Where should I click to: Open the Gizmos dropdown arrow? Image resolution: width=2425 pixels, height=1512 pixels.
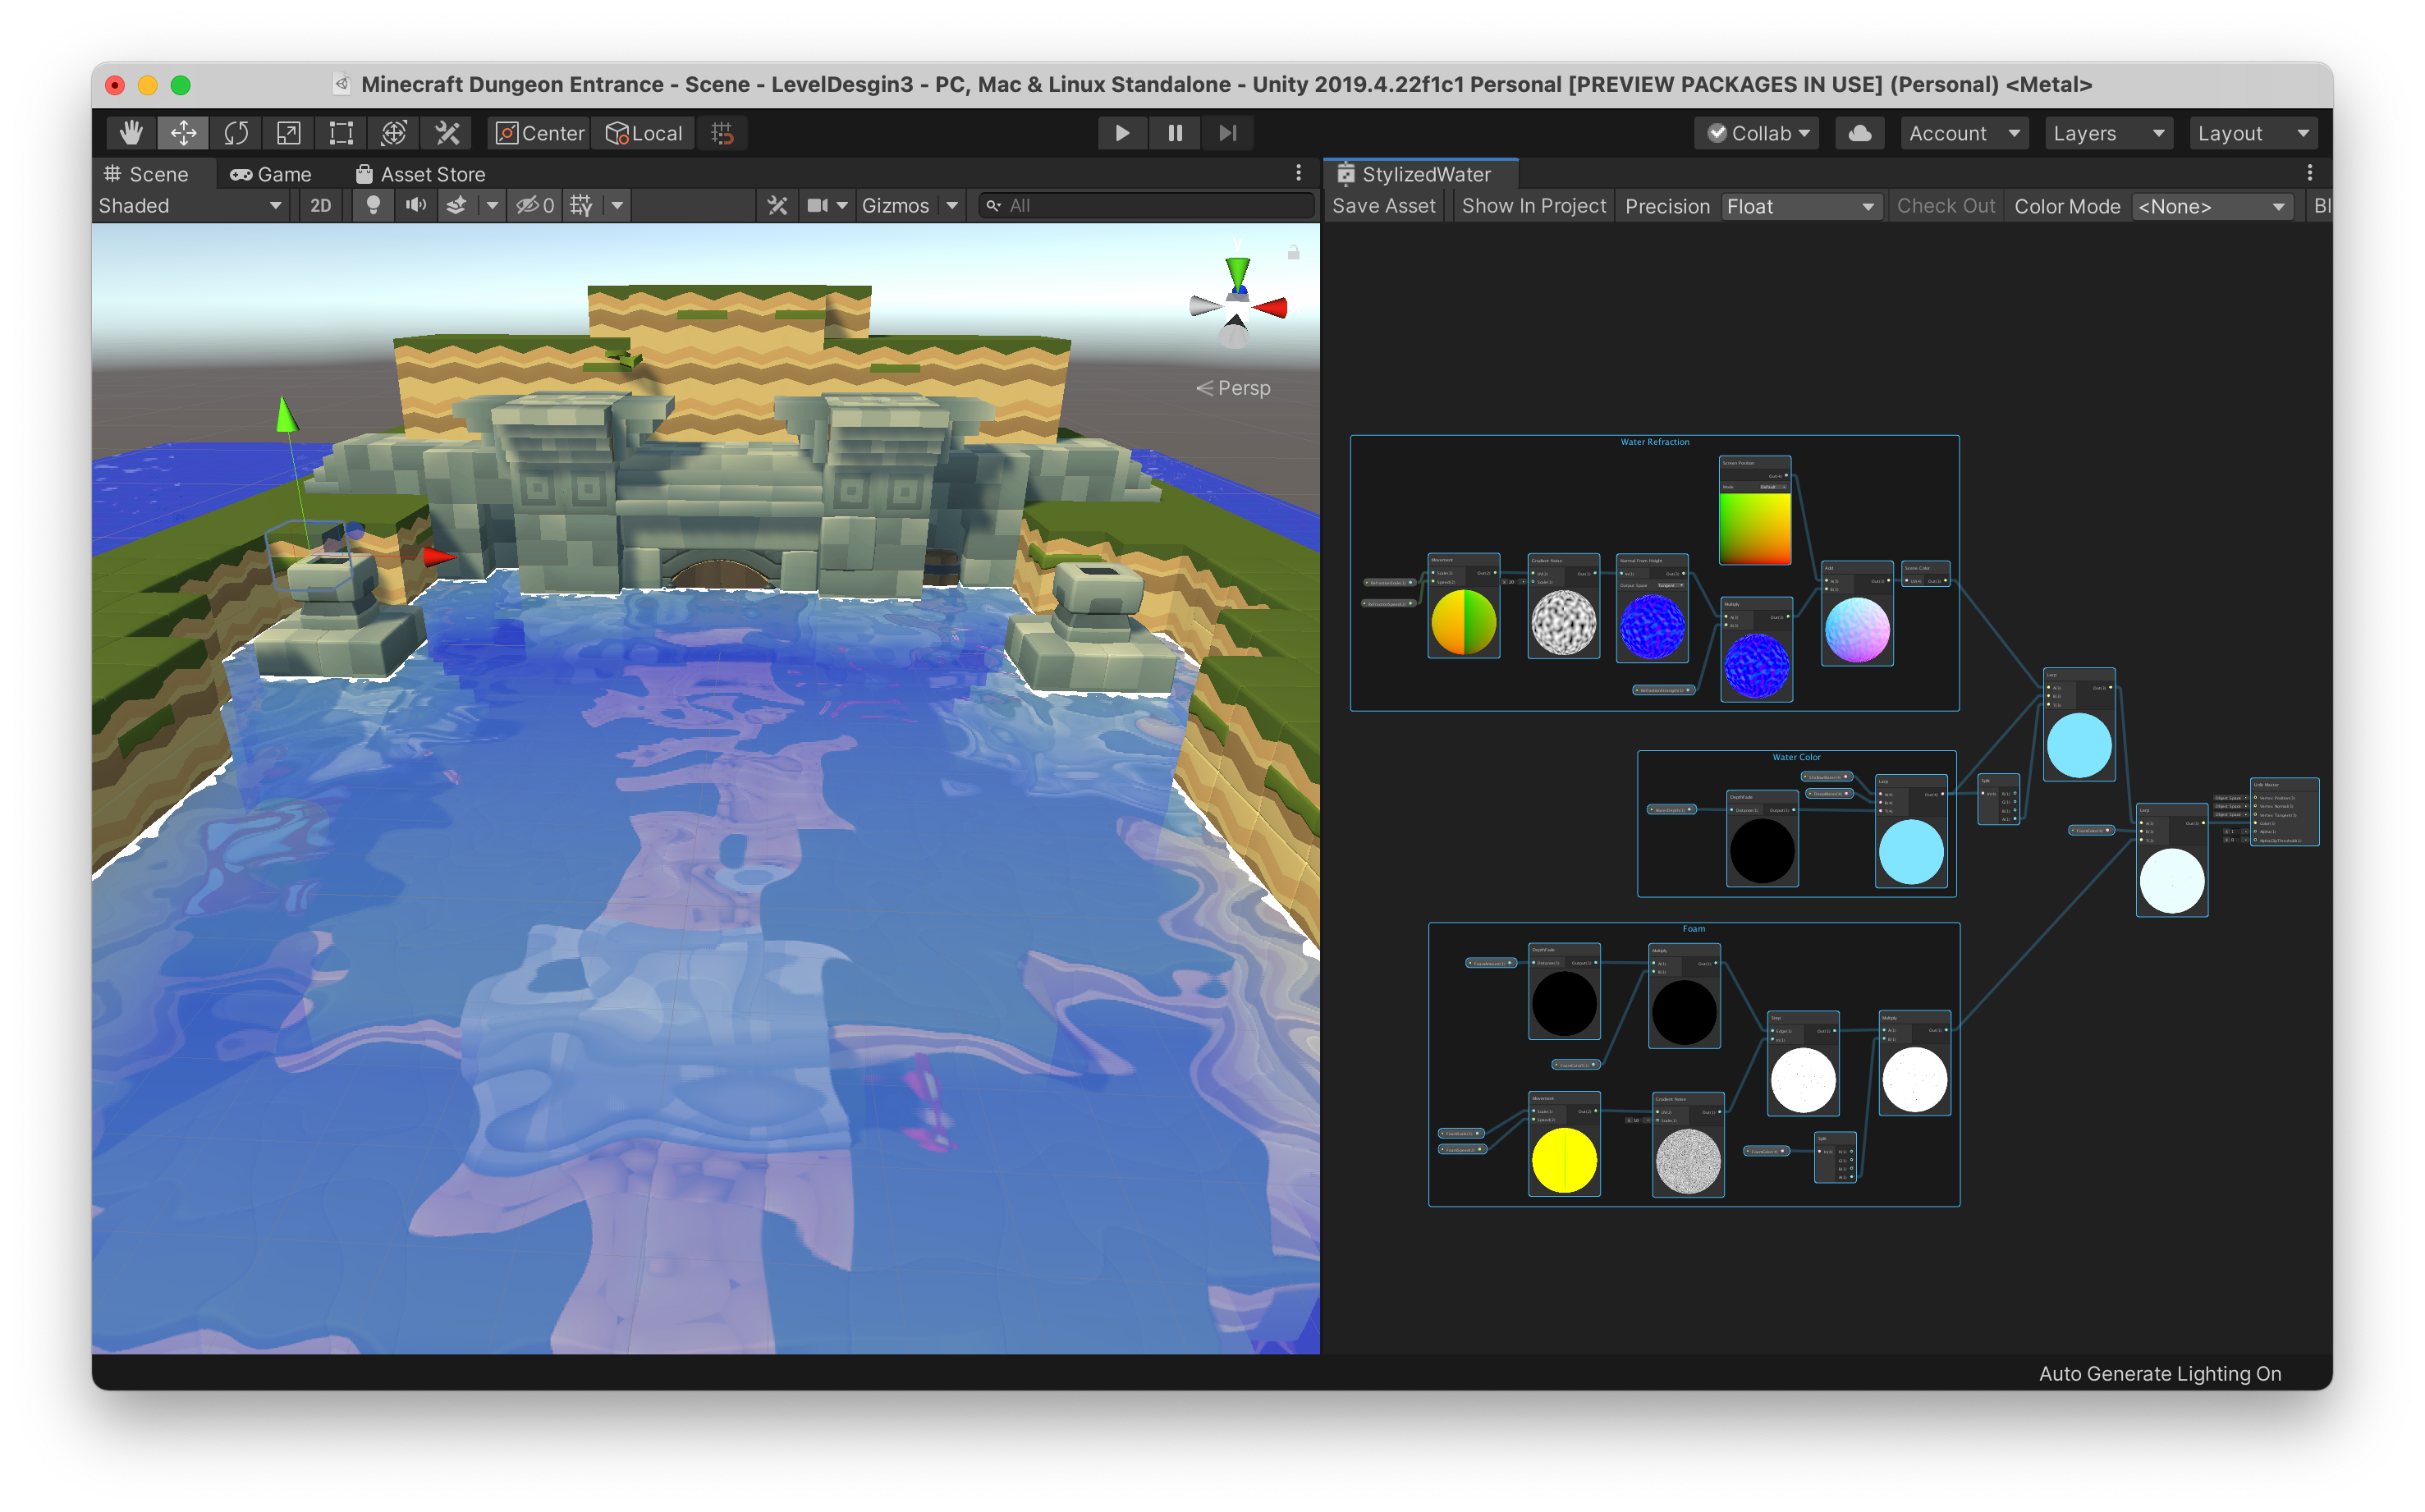click(952, 205)
